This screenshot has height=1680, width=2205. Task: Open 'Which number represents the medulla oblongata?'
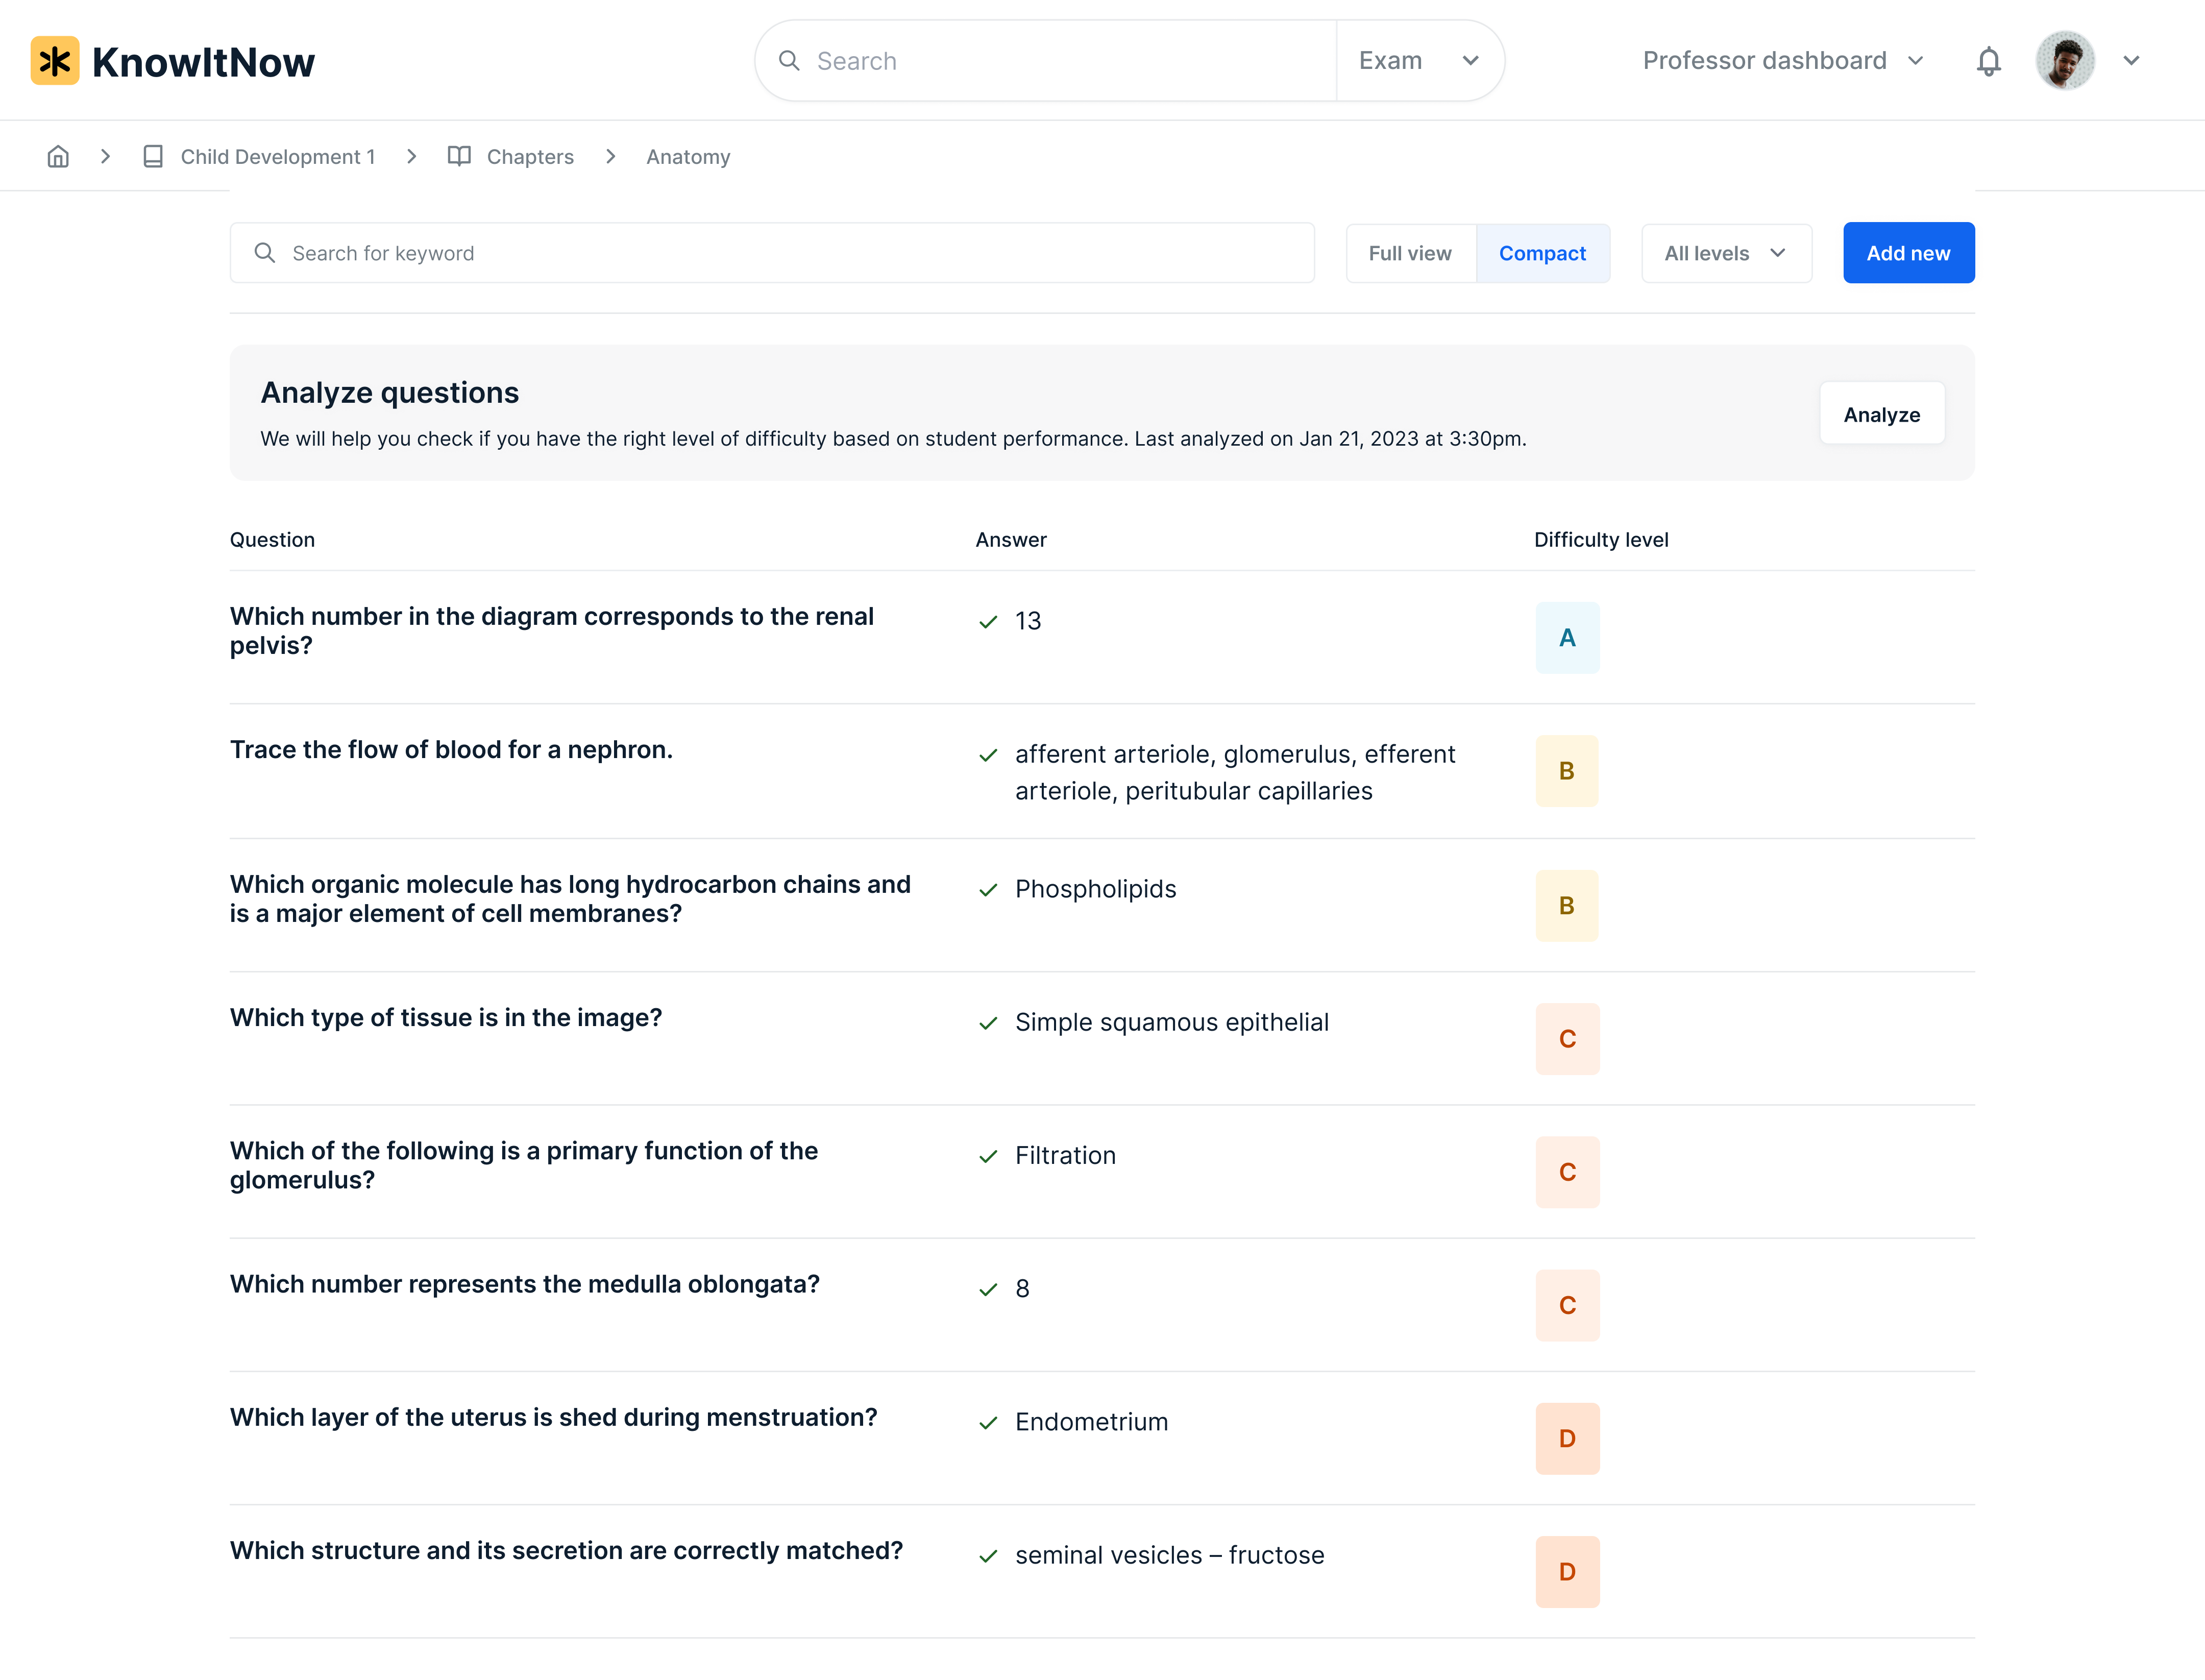coord(525,1284)
